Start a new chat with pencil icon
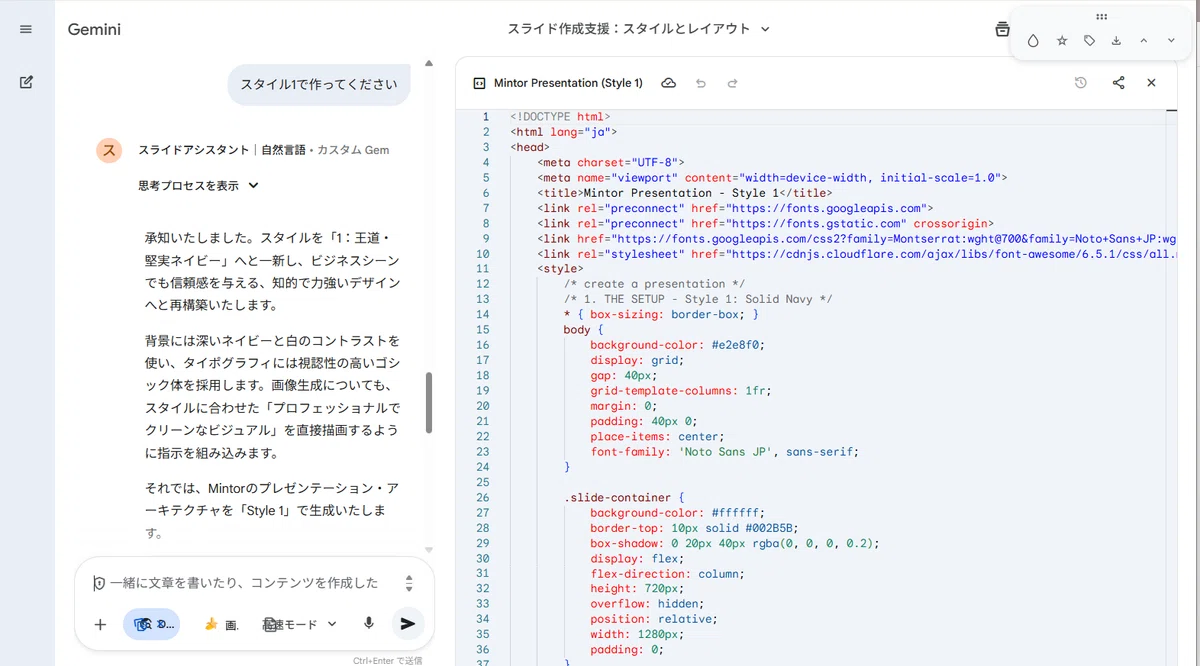This screenshot has width=1200, height=666. (x=26, y=82)
